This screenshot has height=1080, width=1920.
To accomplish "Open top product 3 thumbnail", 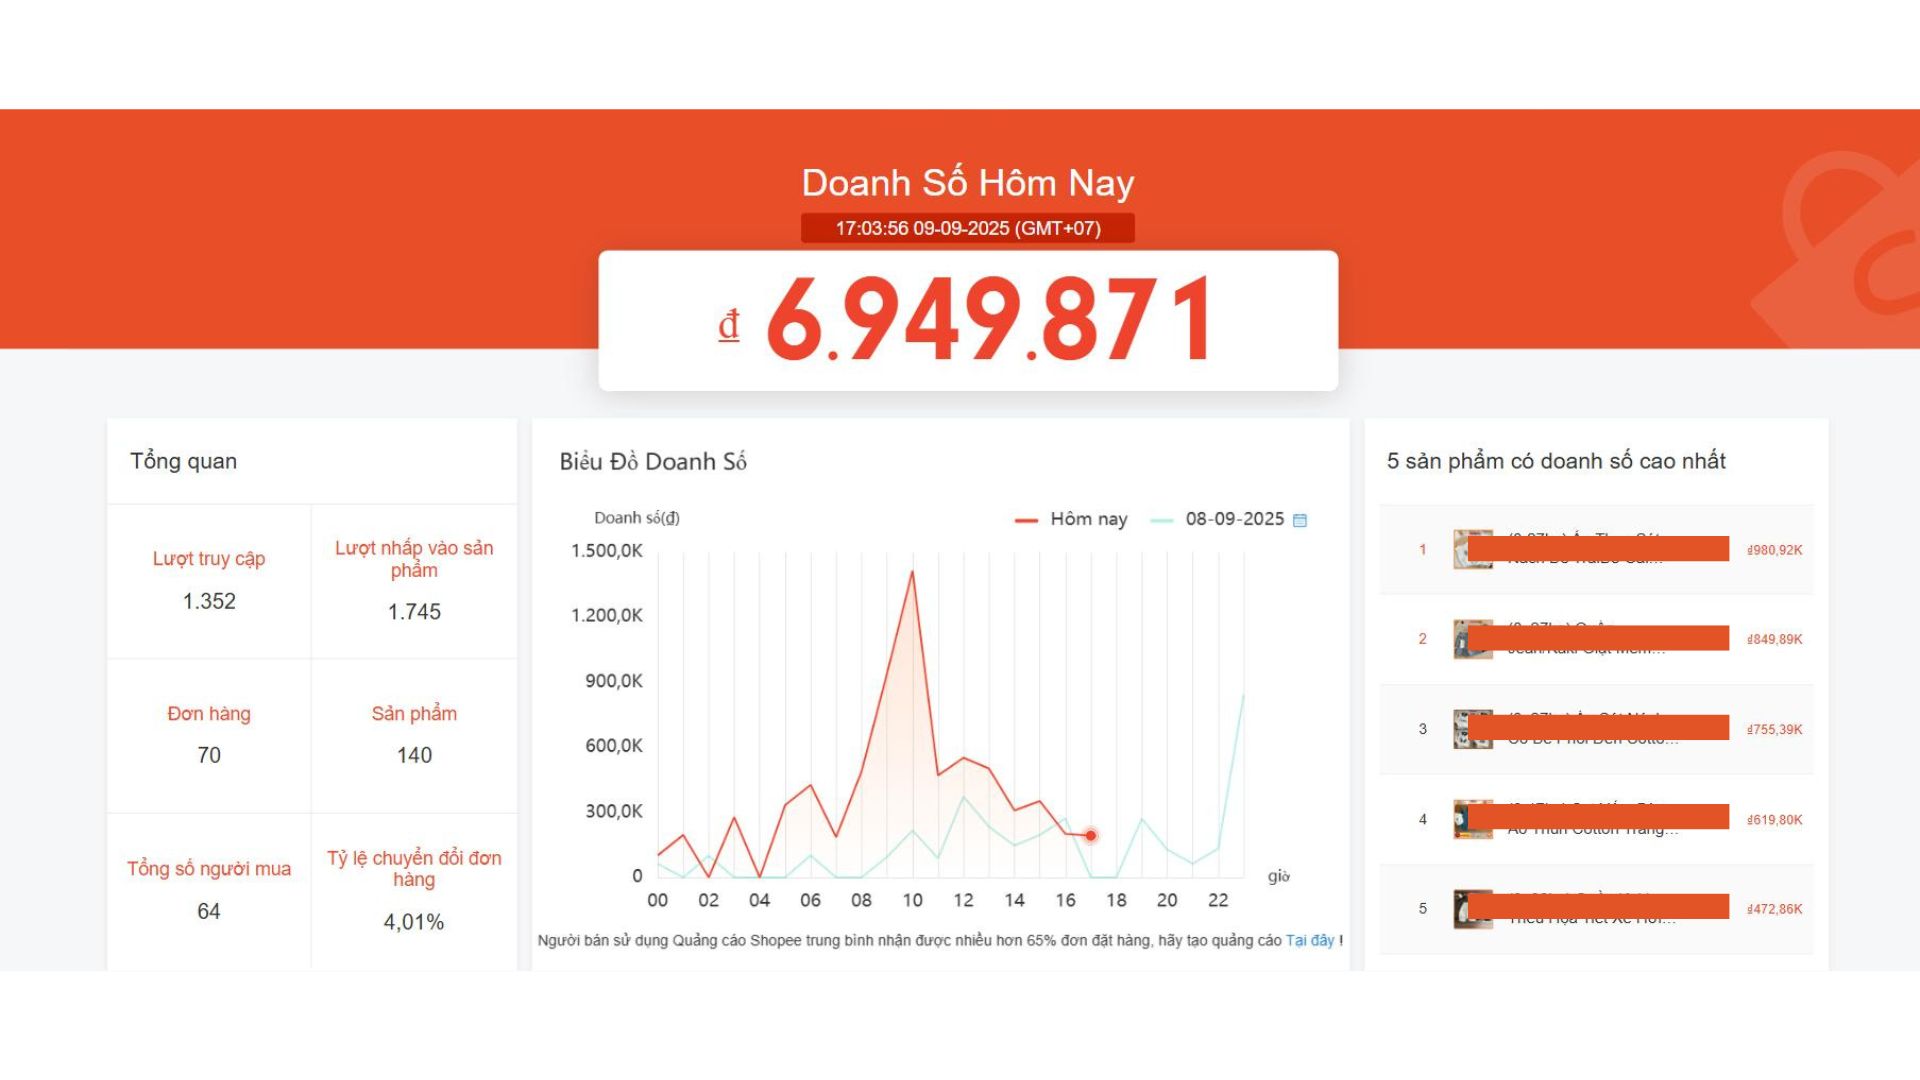I will pyautogui.click(x=1461, y=729).
